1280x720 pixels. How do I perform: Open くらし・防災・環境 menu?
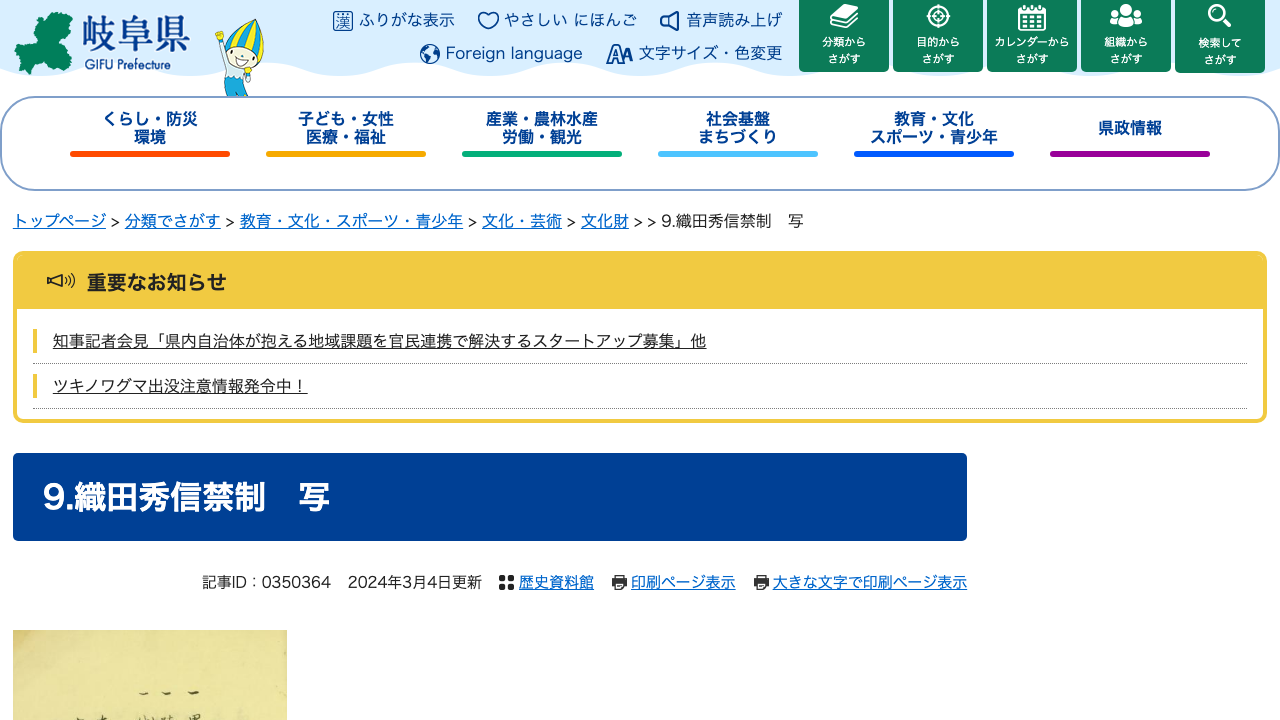pos(150,132)
